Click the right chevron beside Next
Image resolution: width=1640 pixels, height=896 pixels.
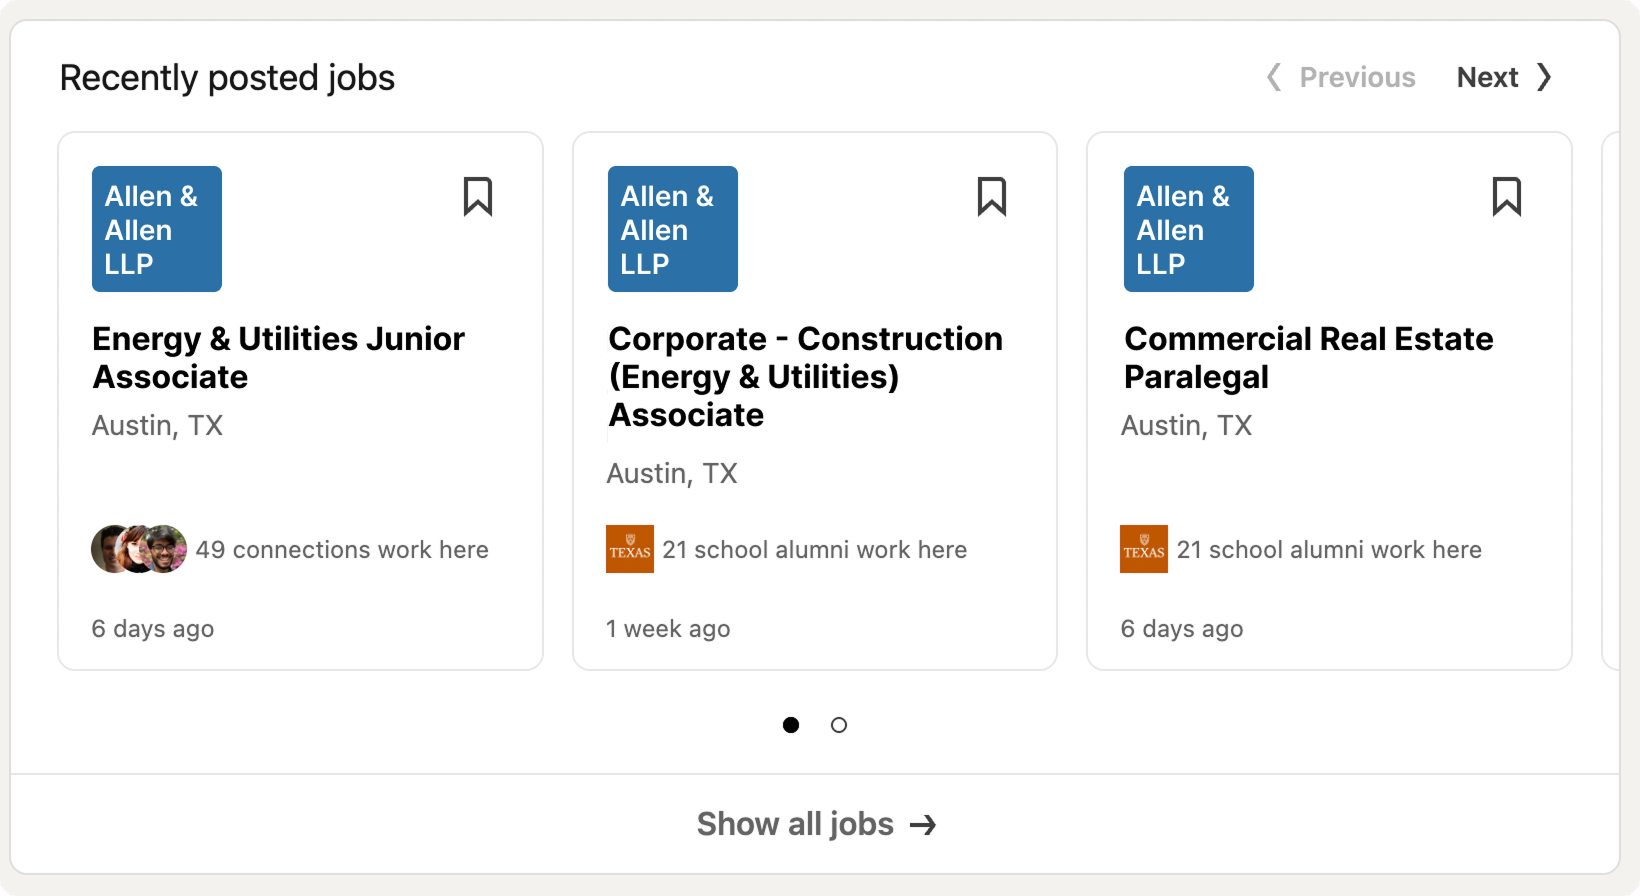click(x=1544, y=77)
